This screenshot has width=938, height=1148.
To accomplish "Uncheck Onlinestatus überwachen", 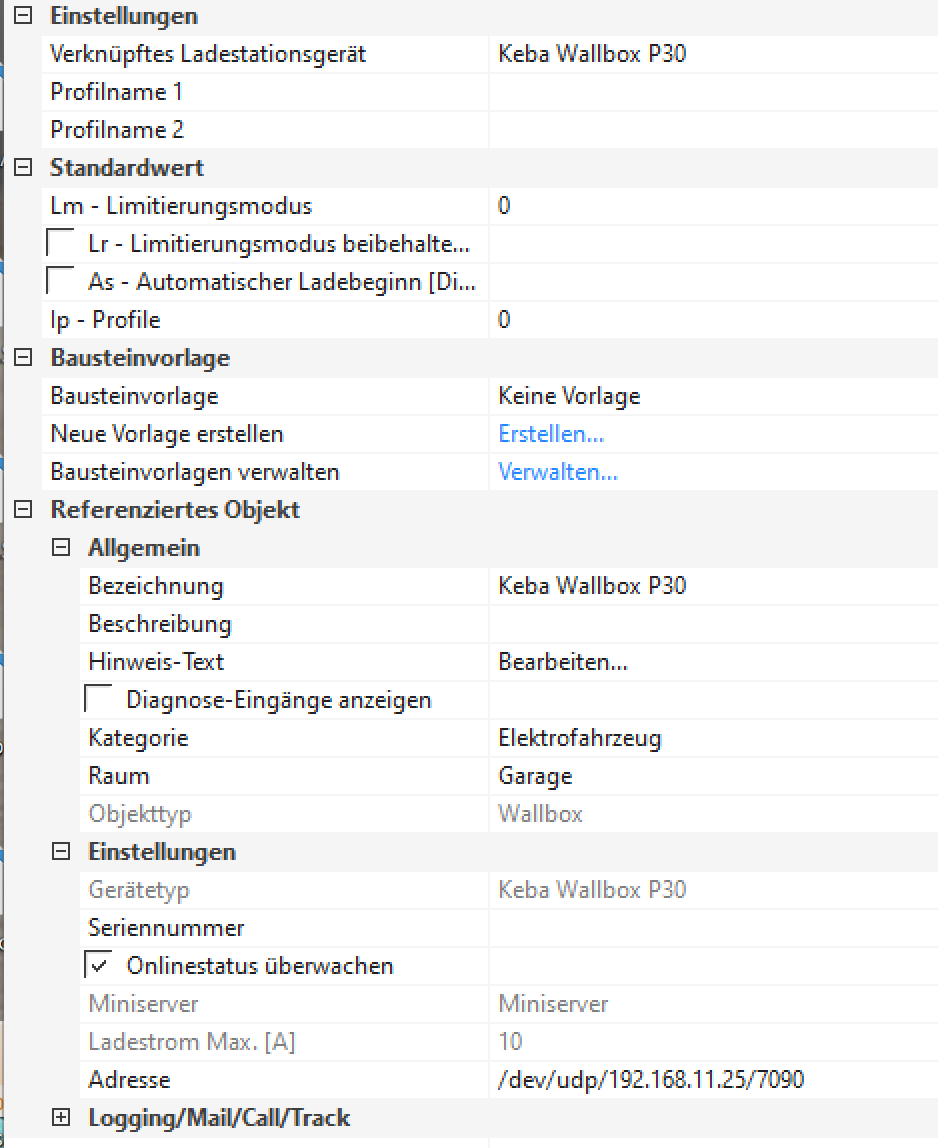I will [99, 966].
